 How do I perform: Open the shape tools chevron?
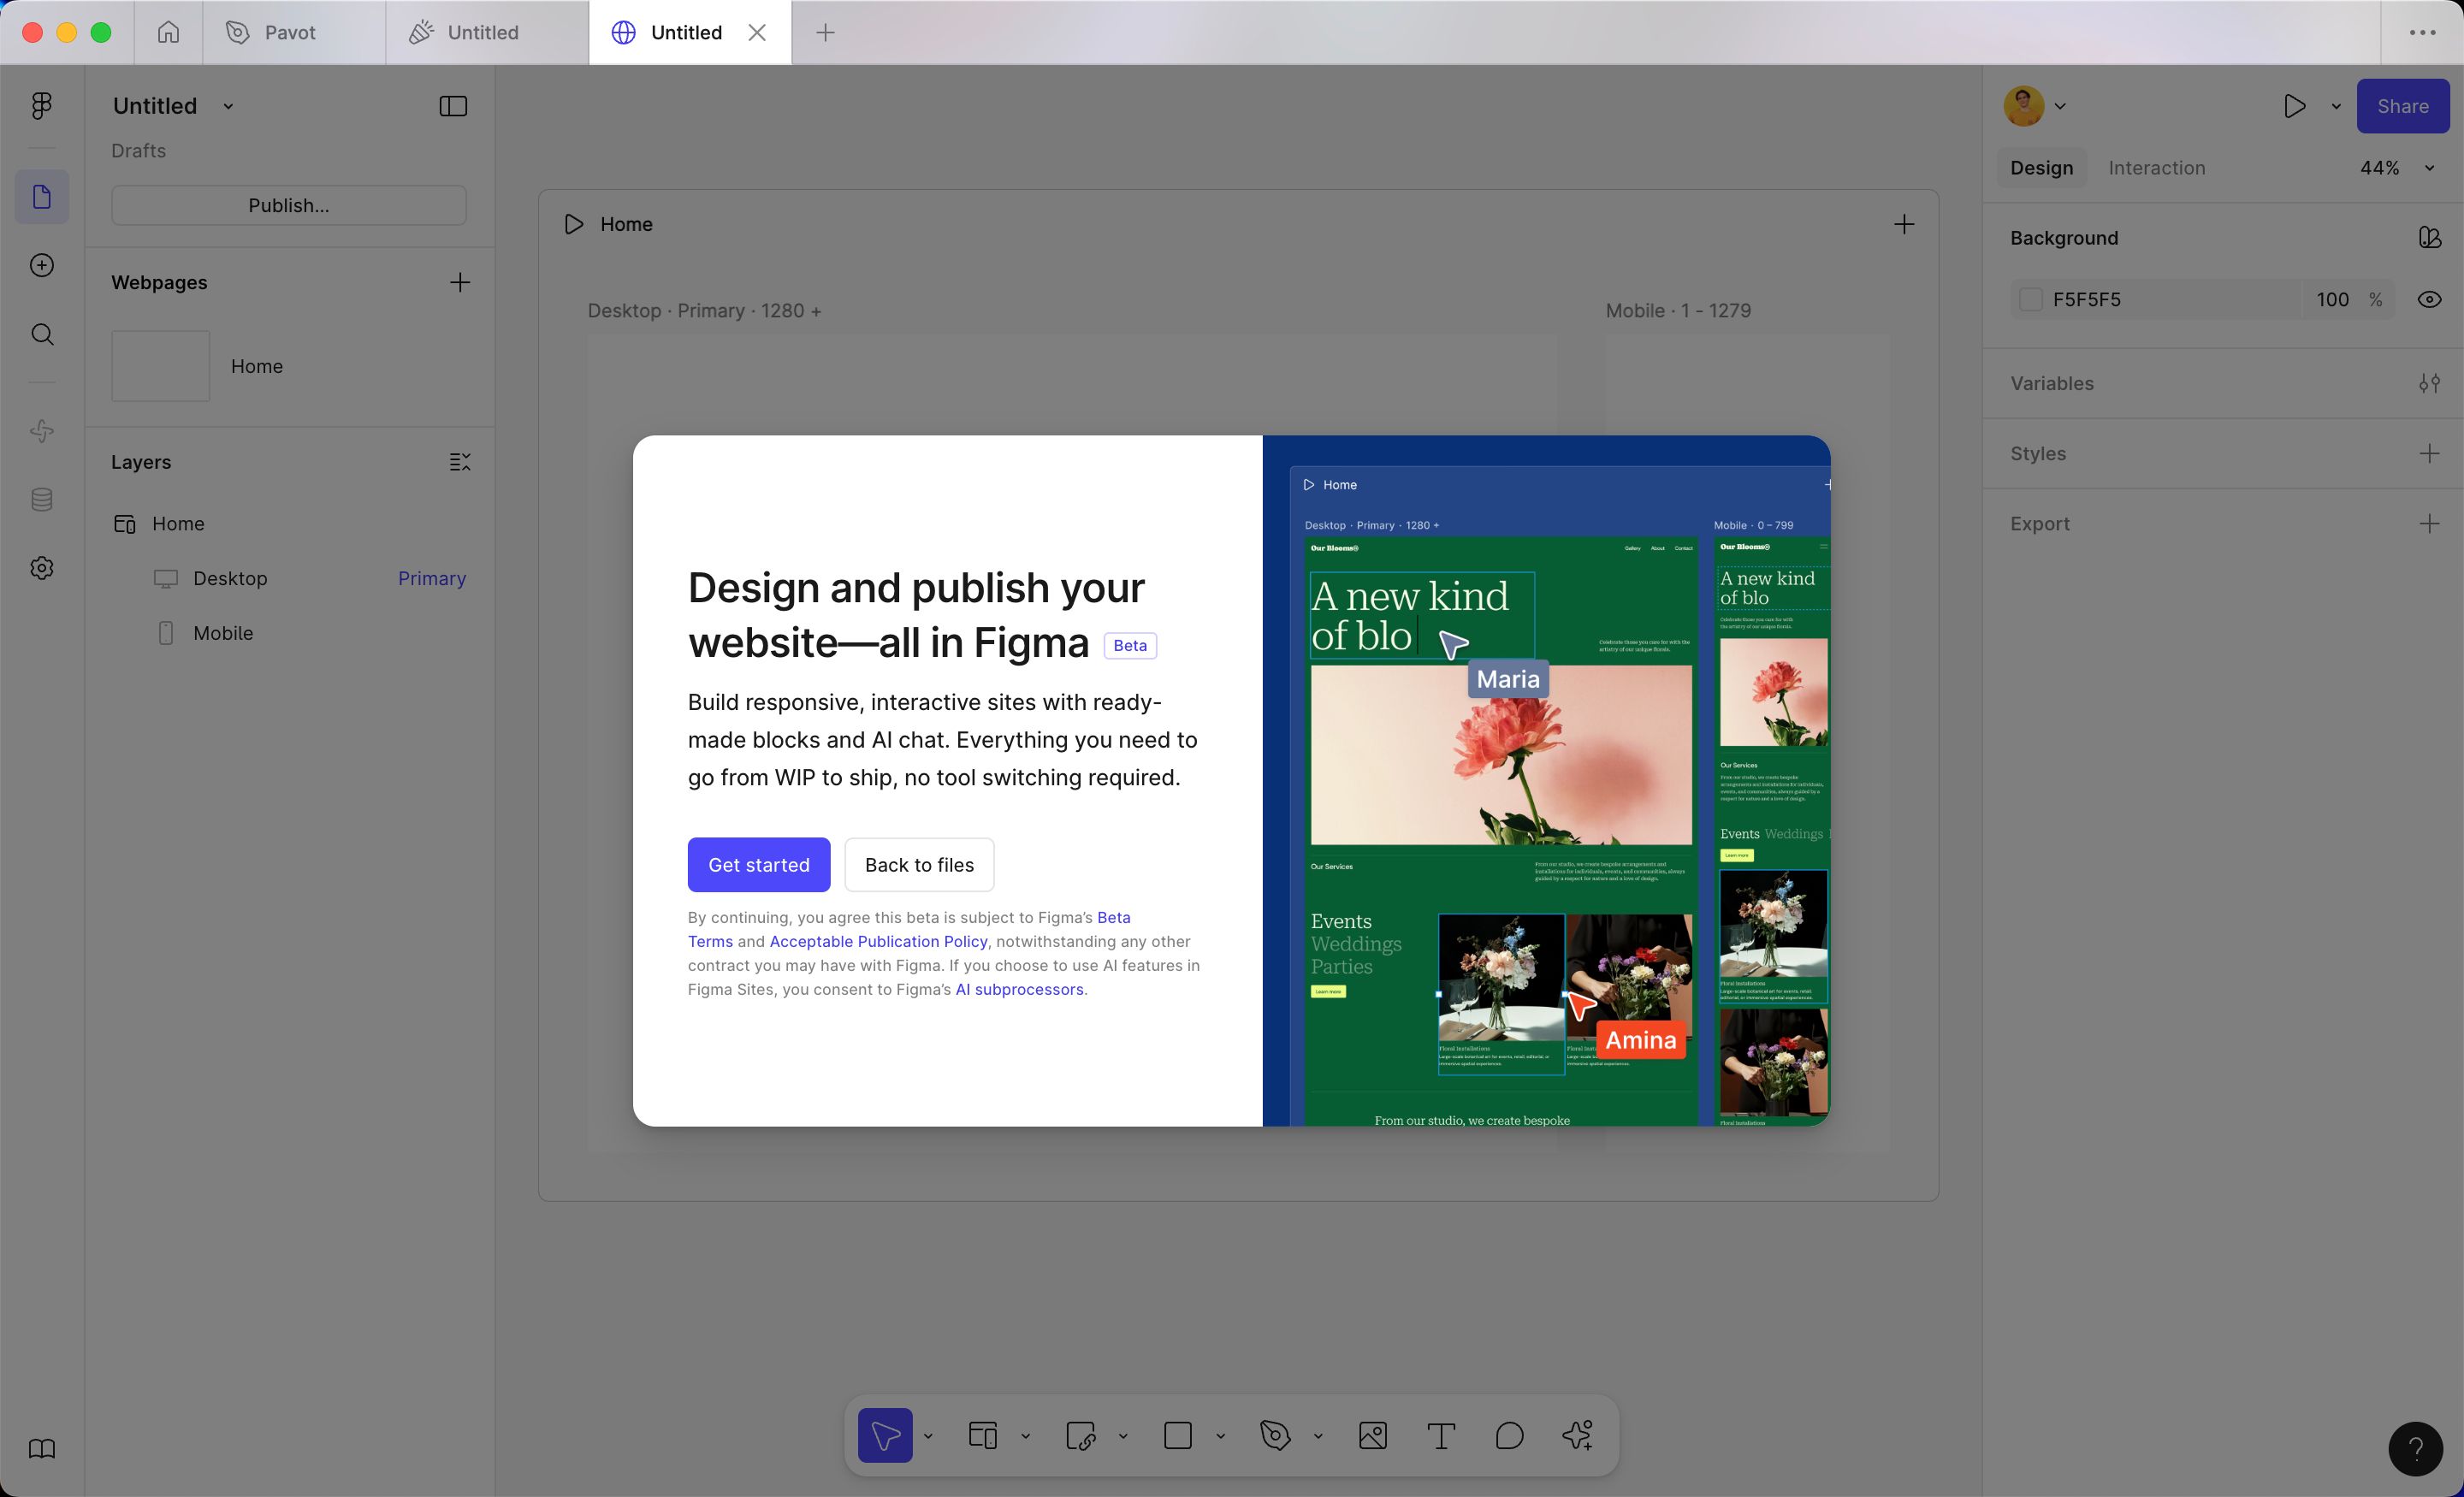tap(1220, 1436)
